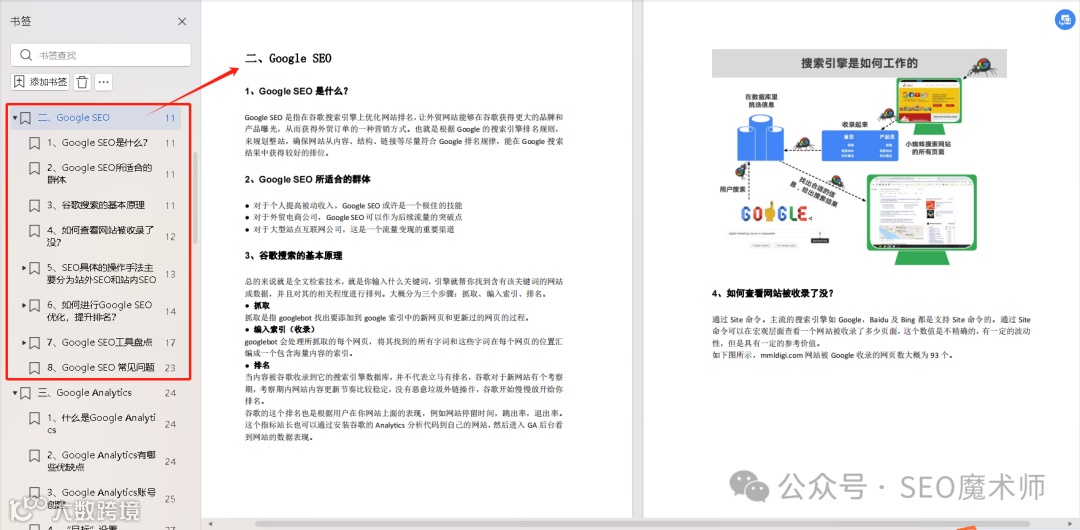Click bookmark icon beside 2、Google Analytics有哪些优缺点

click(34, 456)
